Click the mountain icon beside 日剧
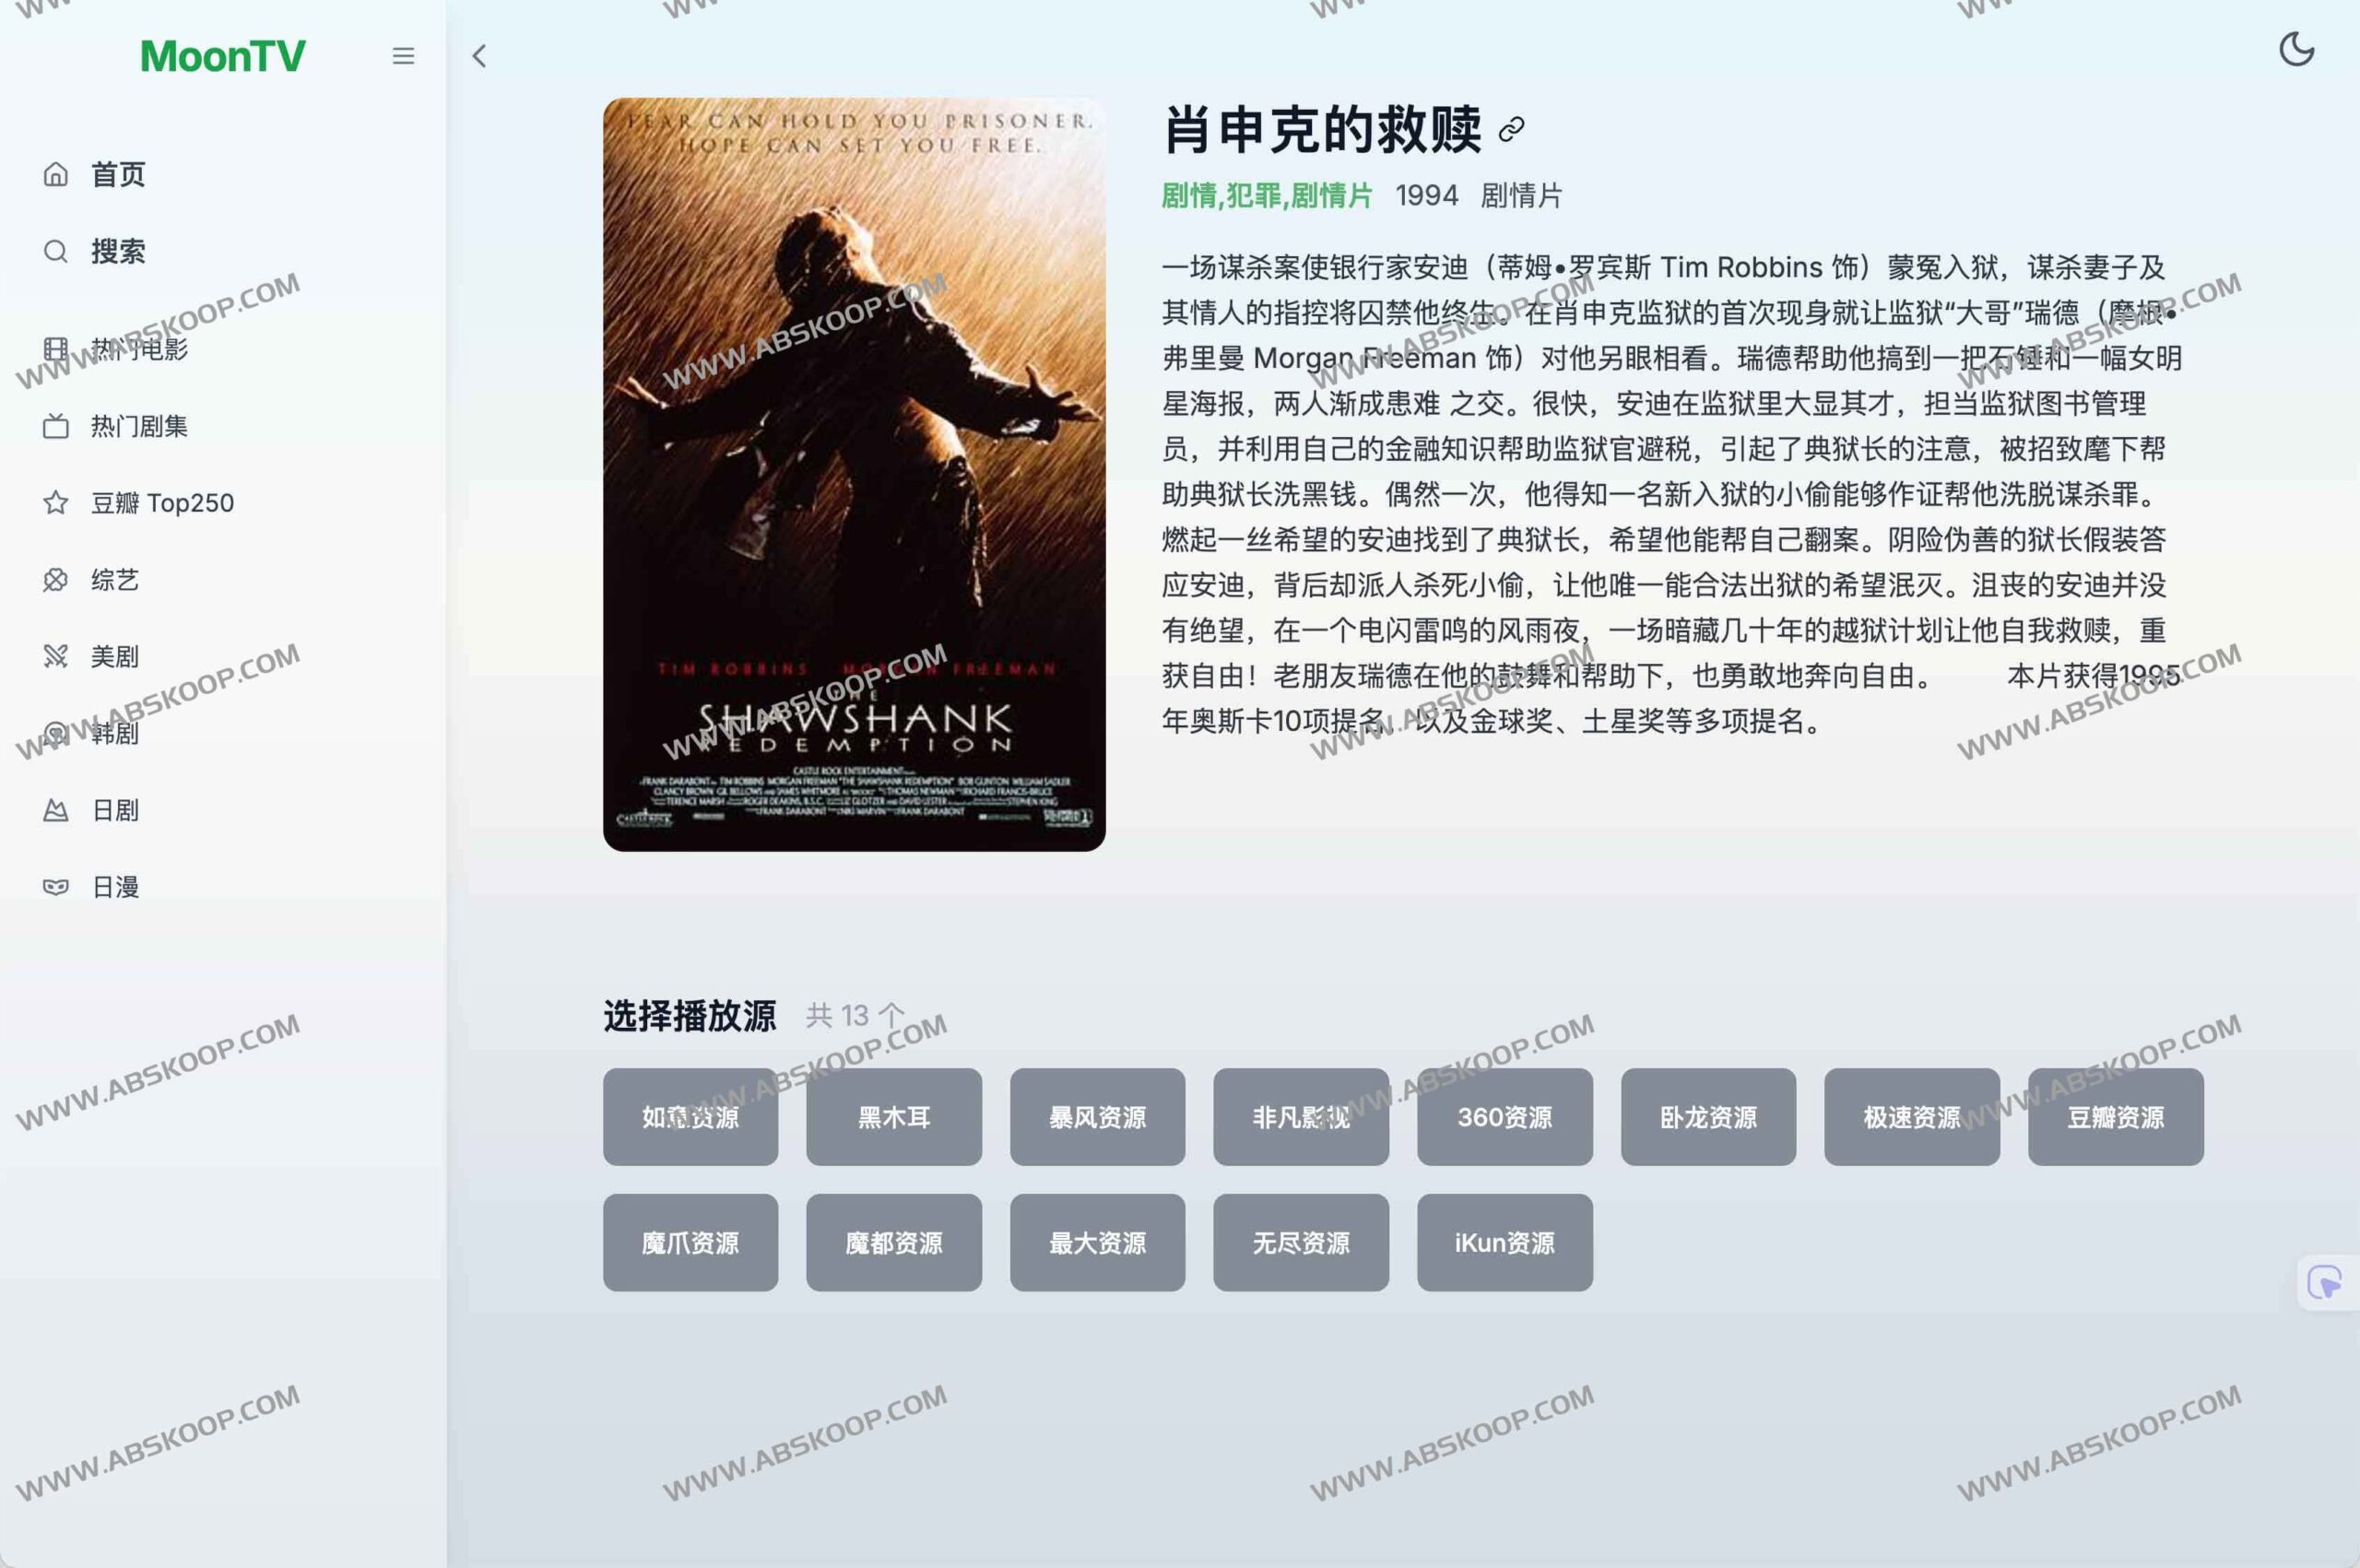2360x1568 pixels. pyautogui.click(x=56, y=810)
